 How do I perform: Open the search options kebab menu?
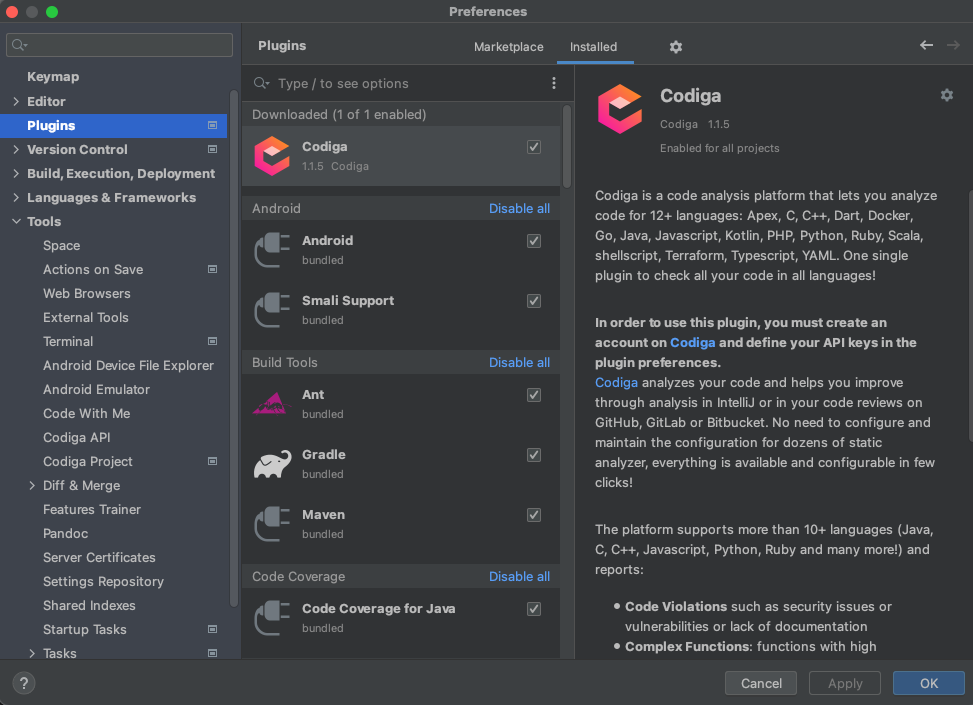point(554,83)
